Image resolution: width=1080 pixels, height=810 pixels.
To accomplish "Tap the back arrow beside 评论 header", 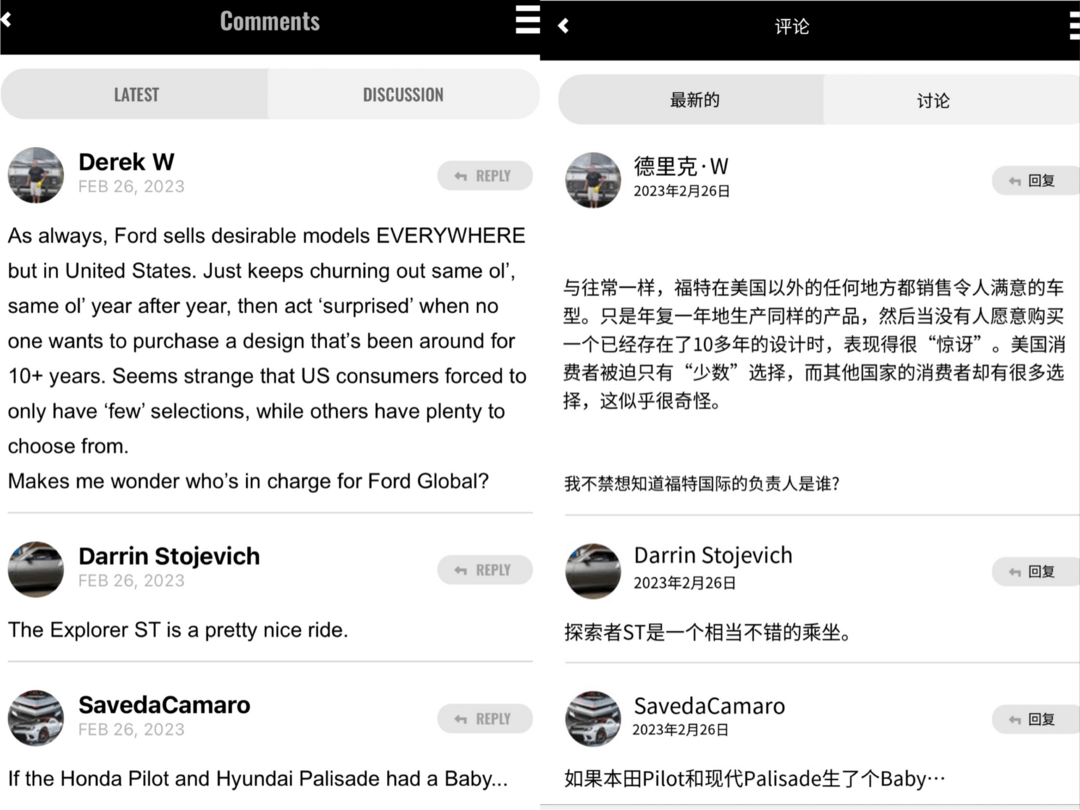I will pyautogui.click(x=563, y=26).
